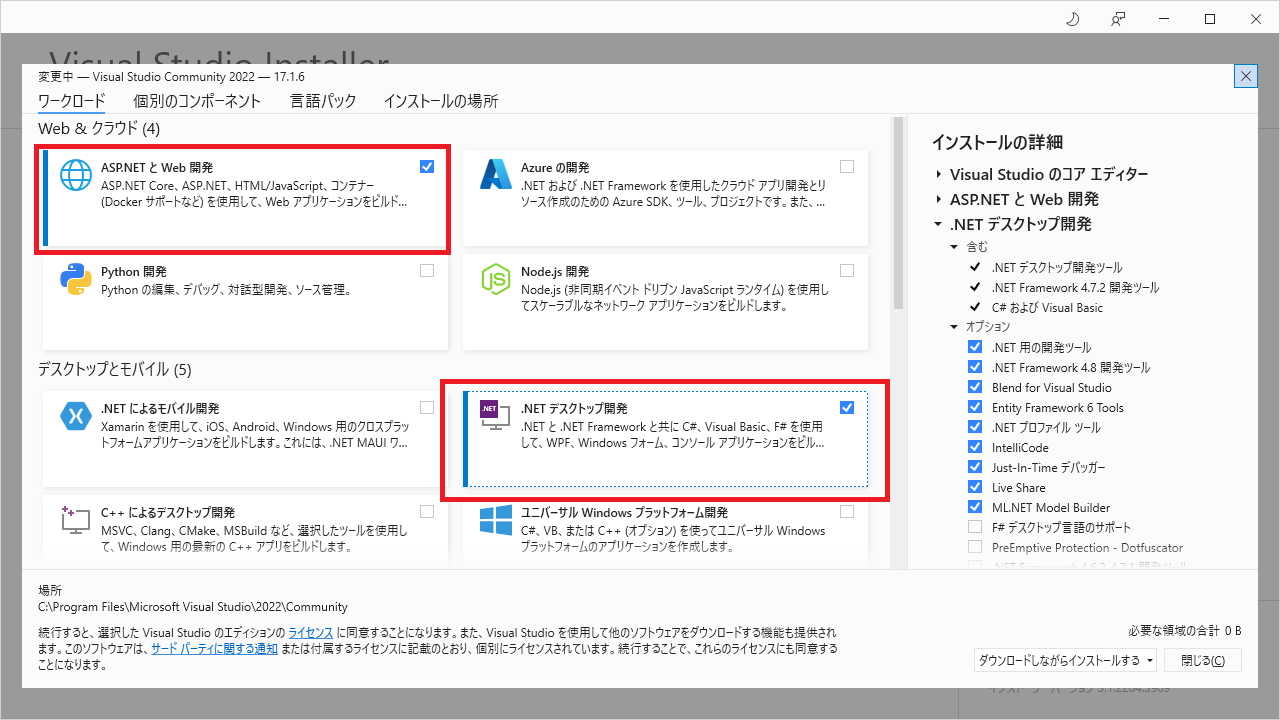
Task: Click Web & クラウド (4) heading
Action: [99, 128]
